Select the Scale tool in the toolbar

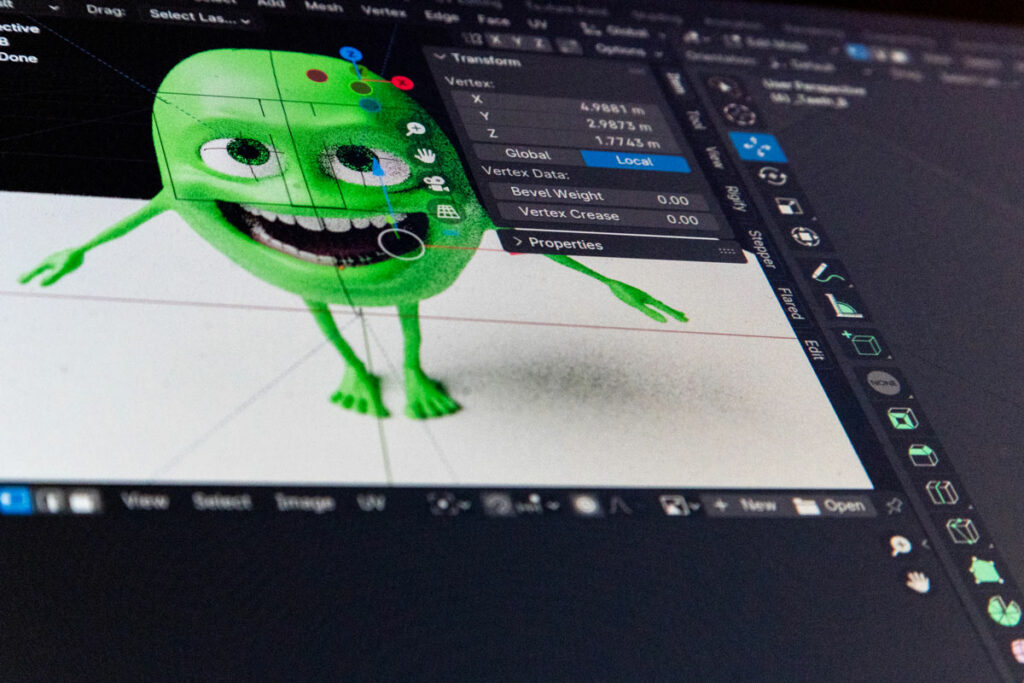click(789, 206)
